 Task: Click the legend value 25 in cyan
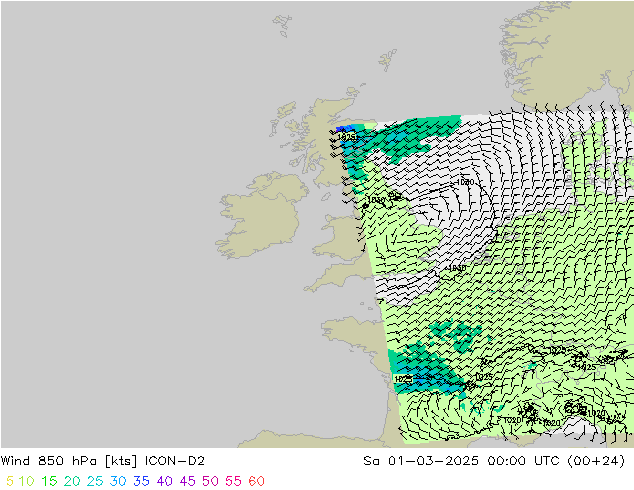95,481
